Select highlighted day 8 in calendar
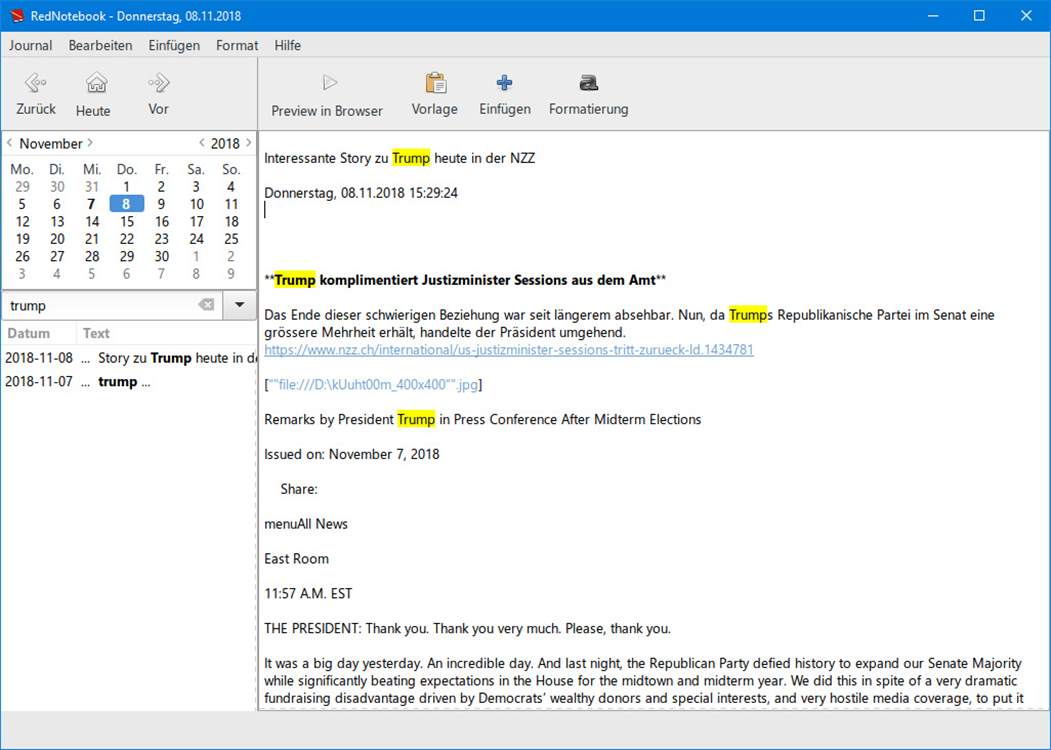 pyautogui.click(x=126, y=204)
